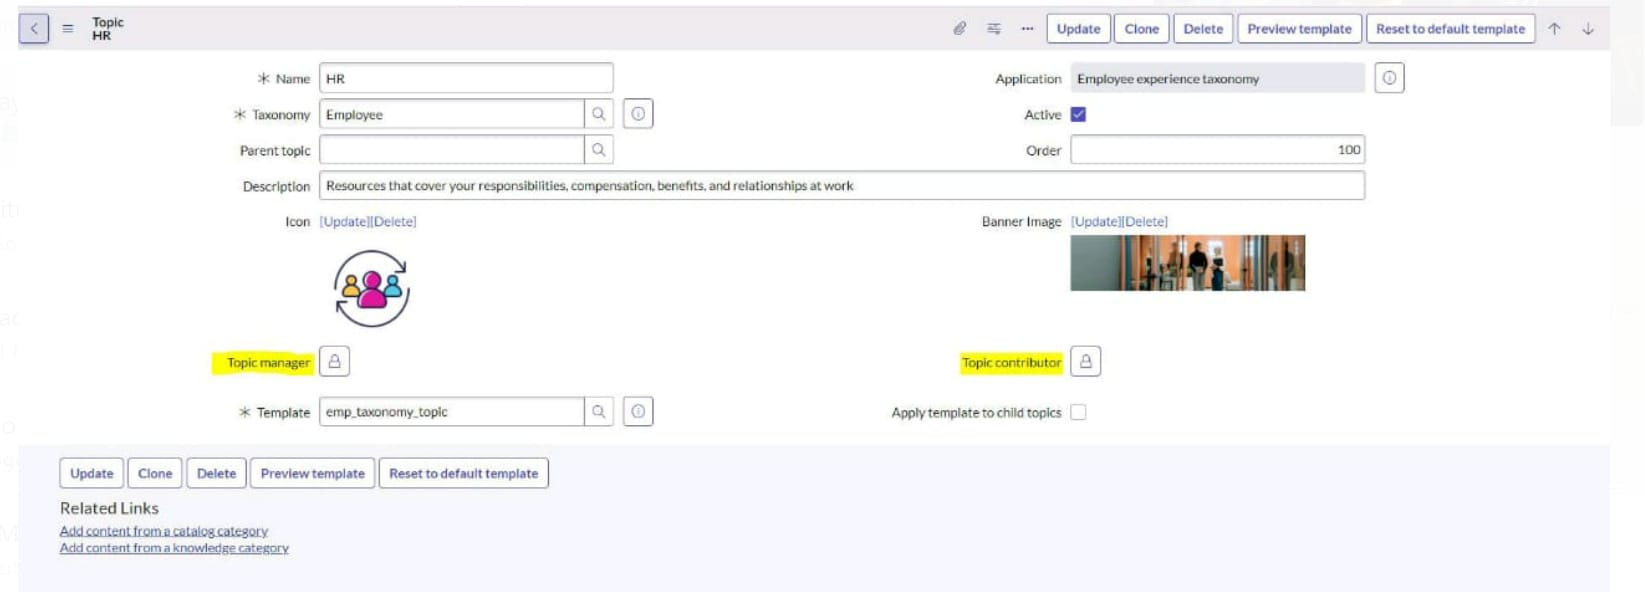Screen dimensions: 1645x592
Task: Preview Taxonomy record info icon
Action: coord(638,114)
